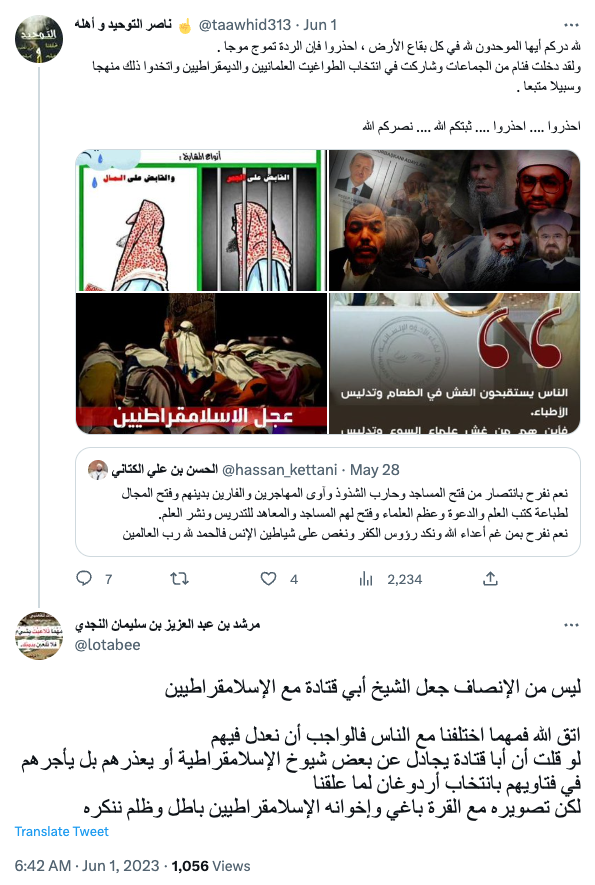Click the reply icon with 7 replies

(x=84, y=579)
